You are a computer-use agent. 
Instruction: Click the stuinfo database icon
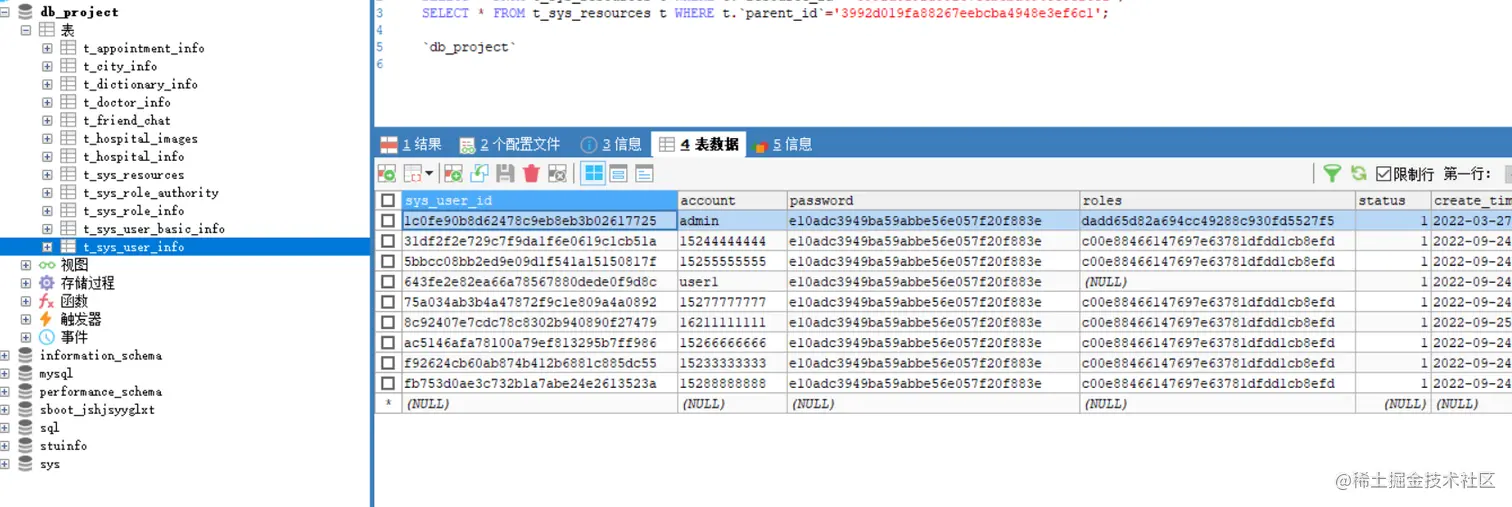(26, 445)
